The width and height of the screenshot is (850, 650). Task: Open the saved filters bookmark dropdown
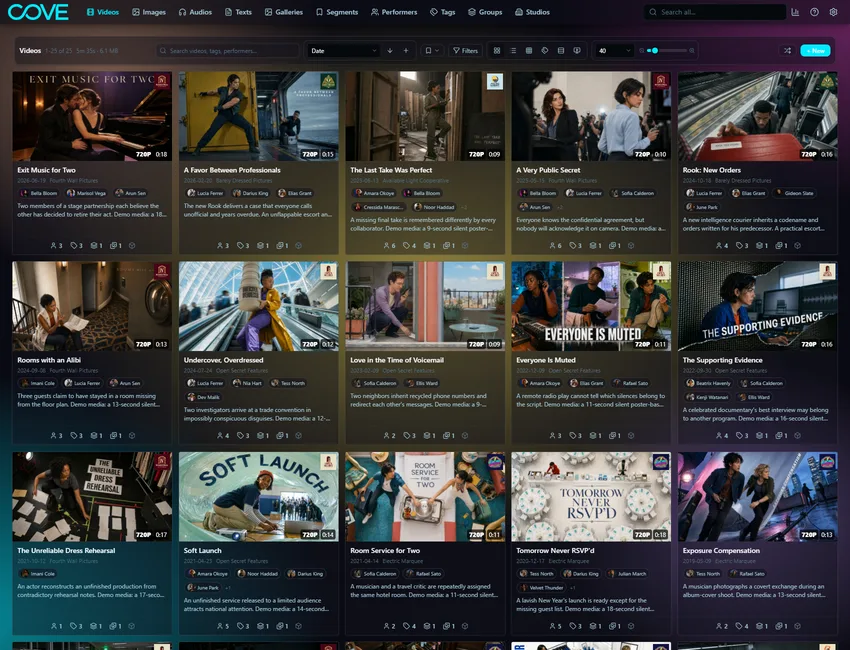(432, 50)
